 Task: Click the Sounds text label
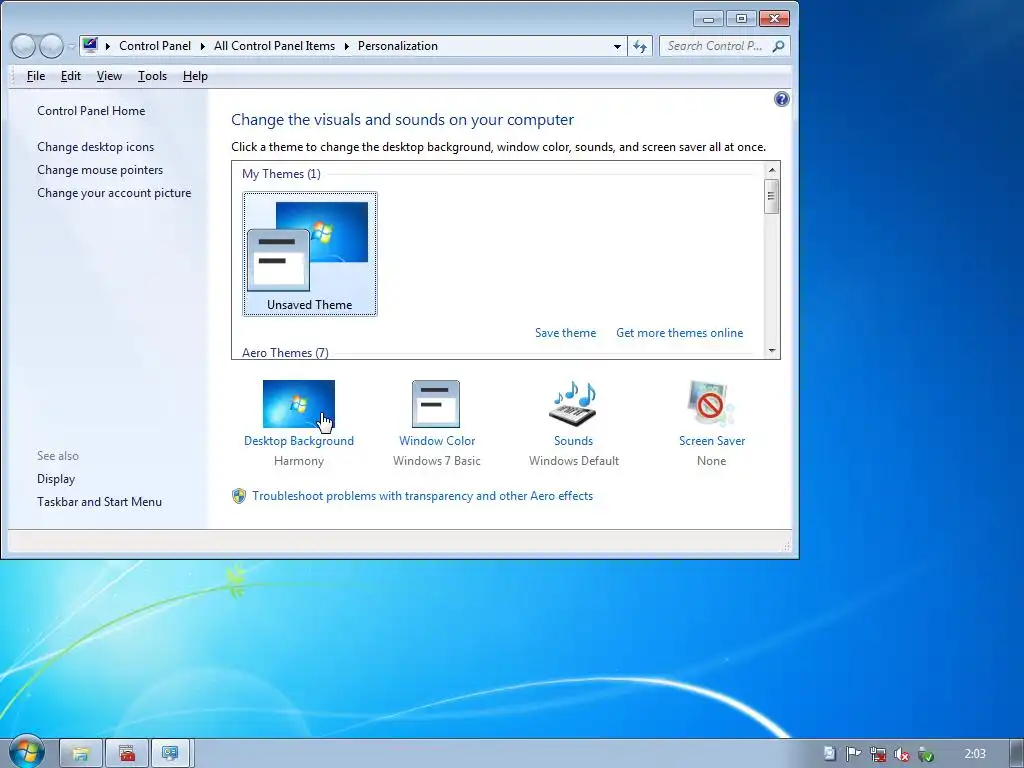pyautogui.click(x=573, y=441)
